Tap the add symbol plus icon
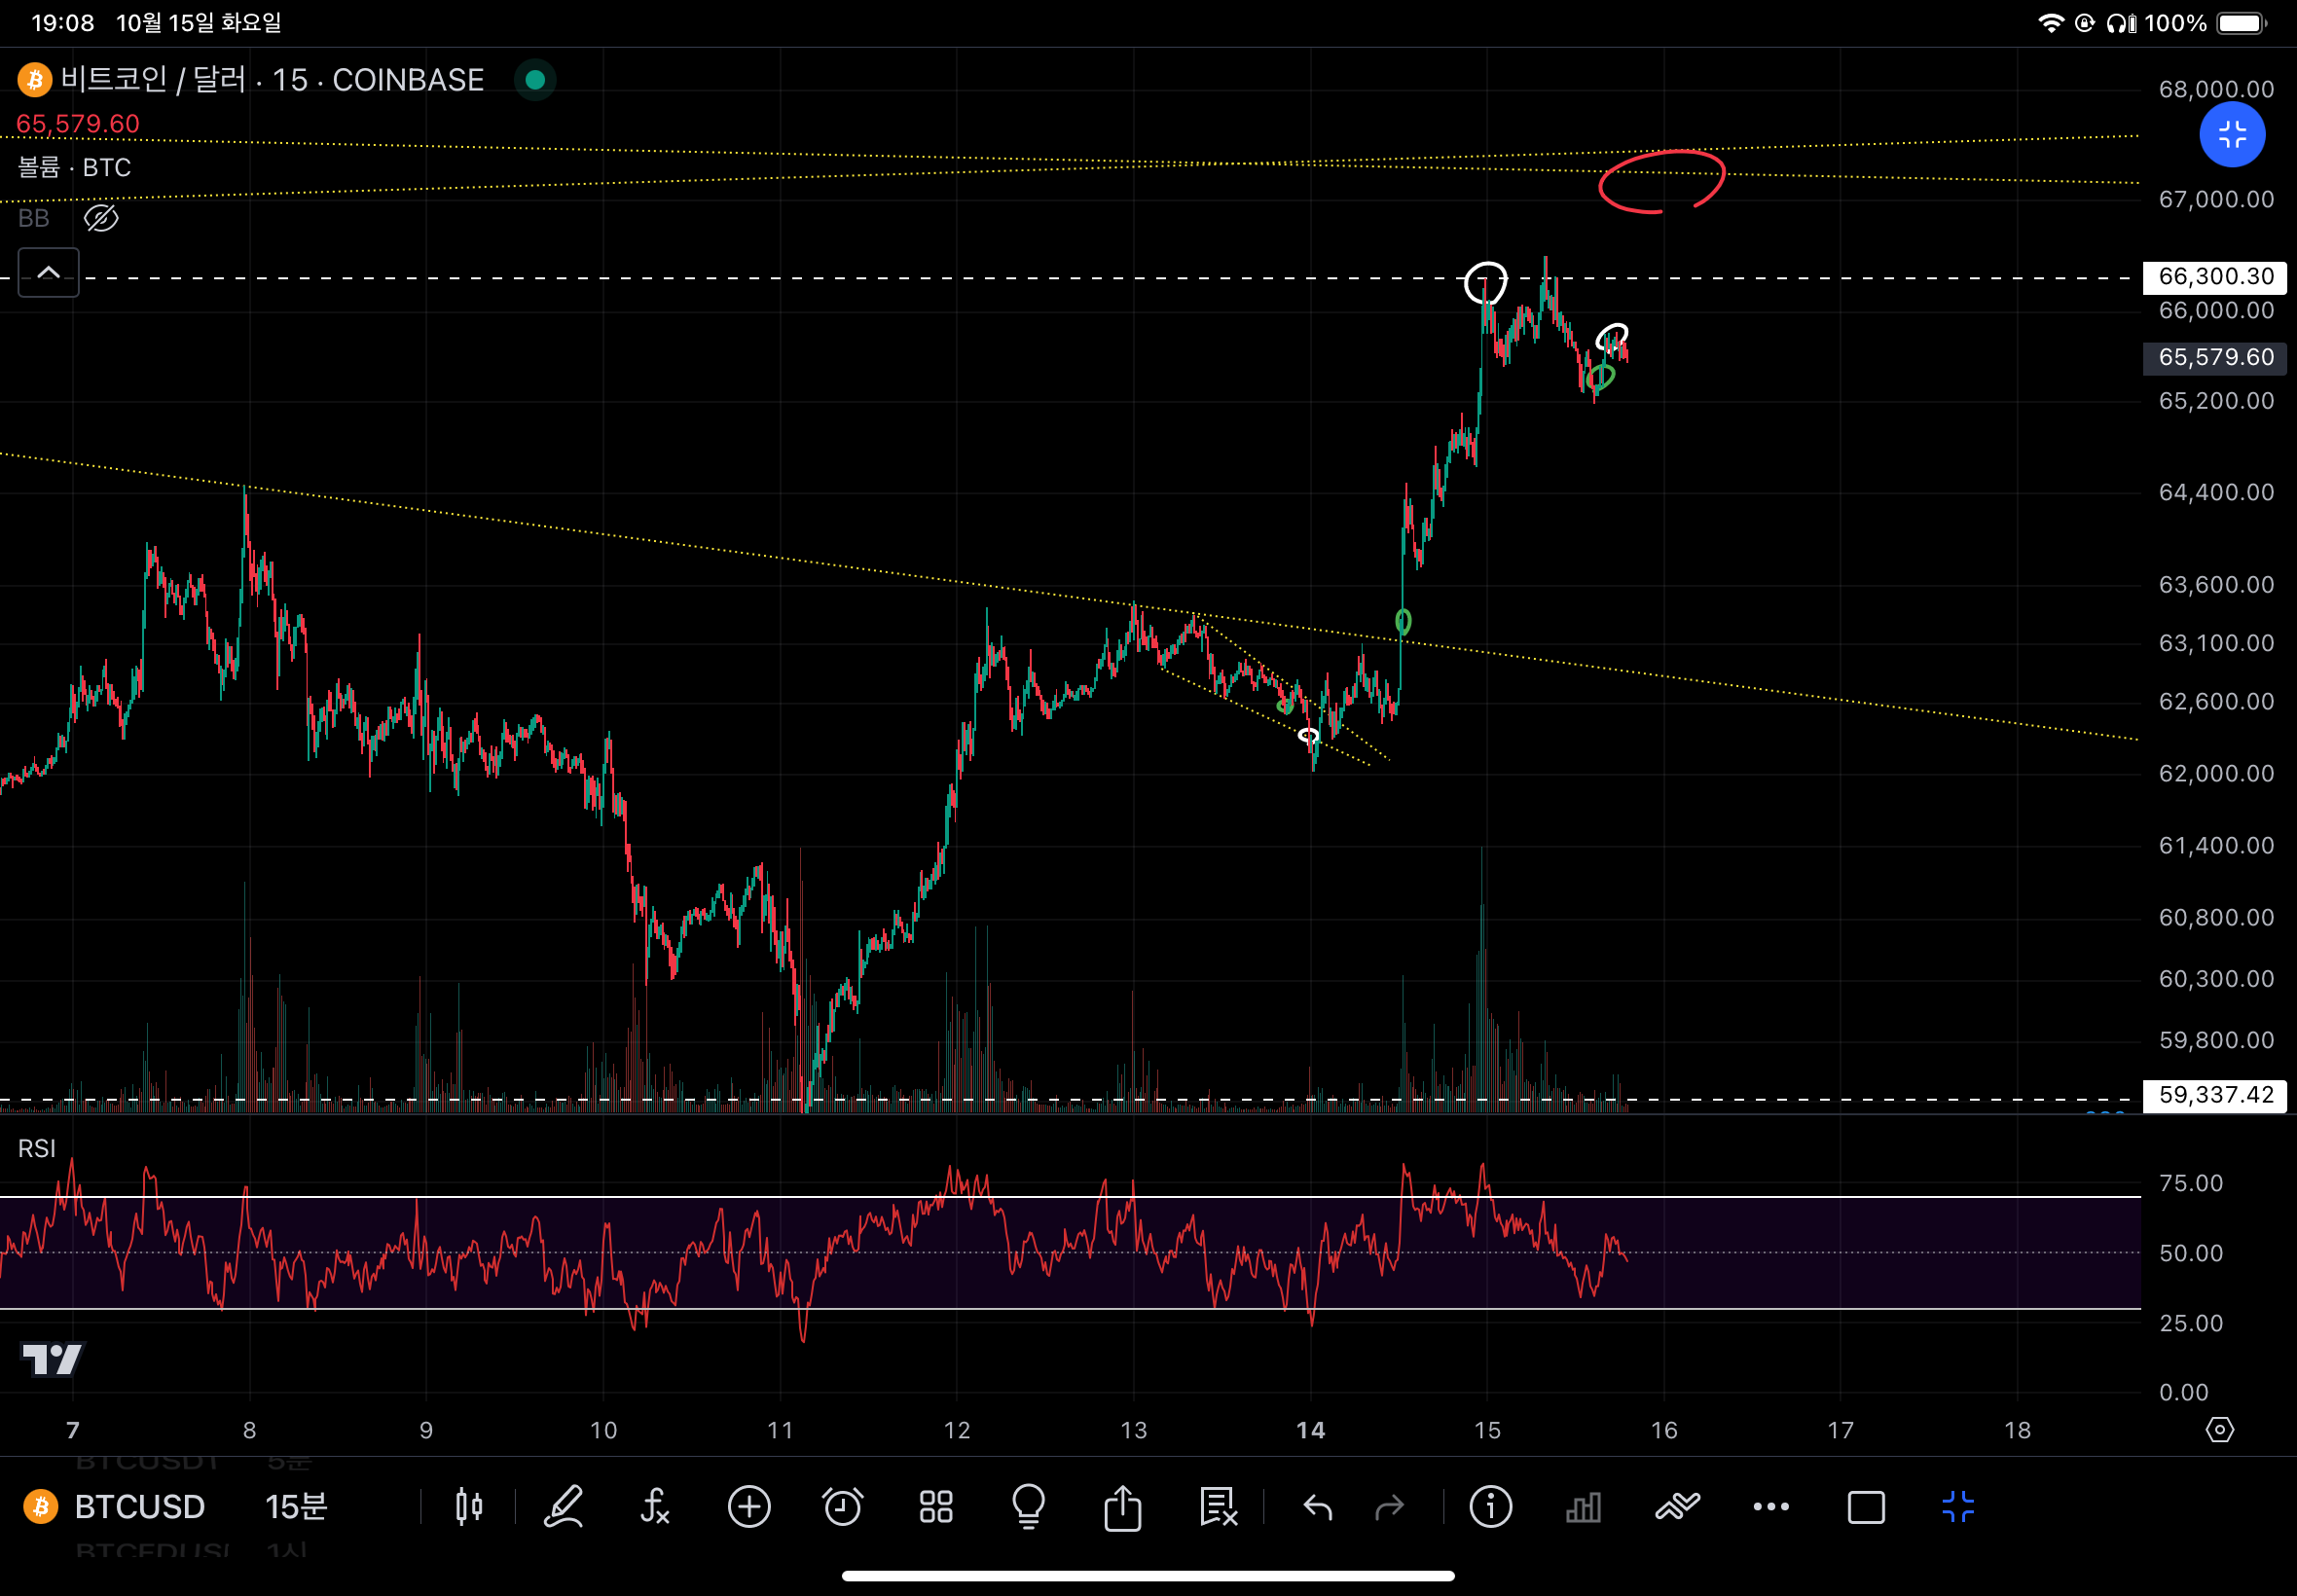Screen dimensions: 2297x1596 coord(749,1507)
